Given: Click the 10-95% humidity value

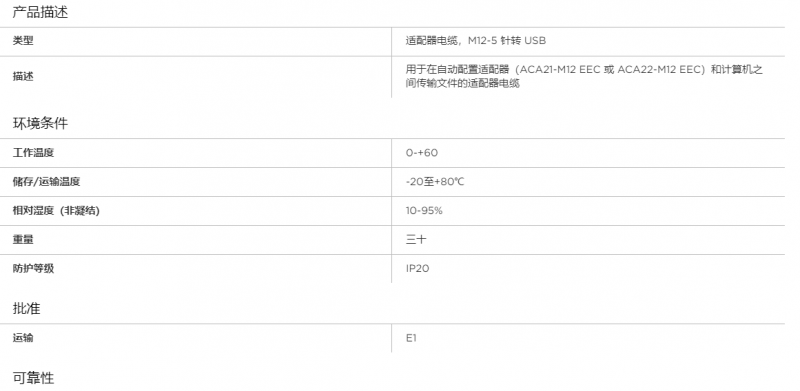Looking at the screenshot, I should (424, 211).
